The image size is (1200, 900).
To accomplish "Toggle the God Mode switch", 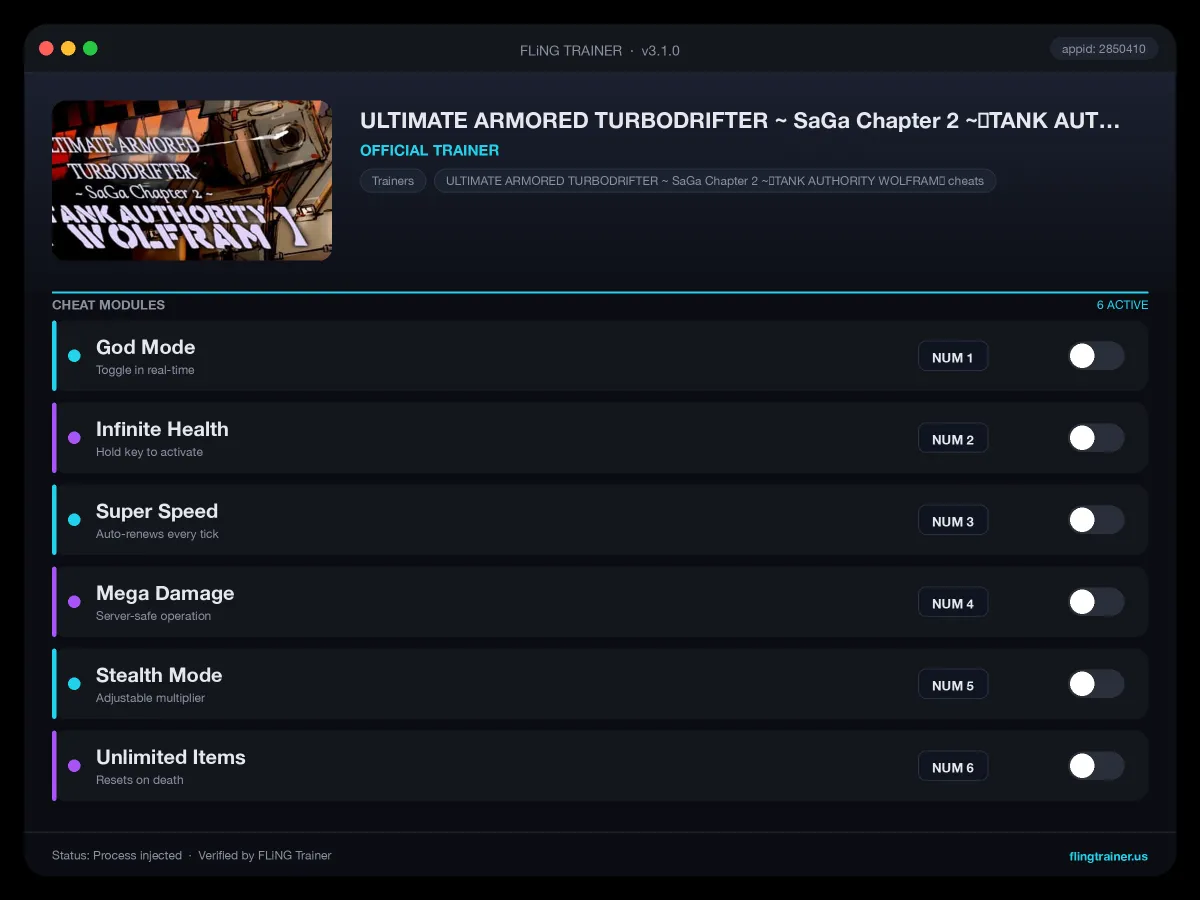I will point(1096,356).
